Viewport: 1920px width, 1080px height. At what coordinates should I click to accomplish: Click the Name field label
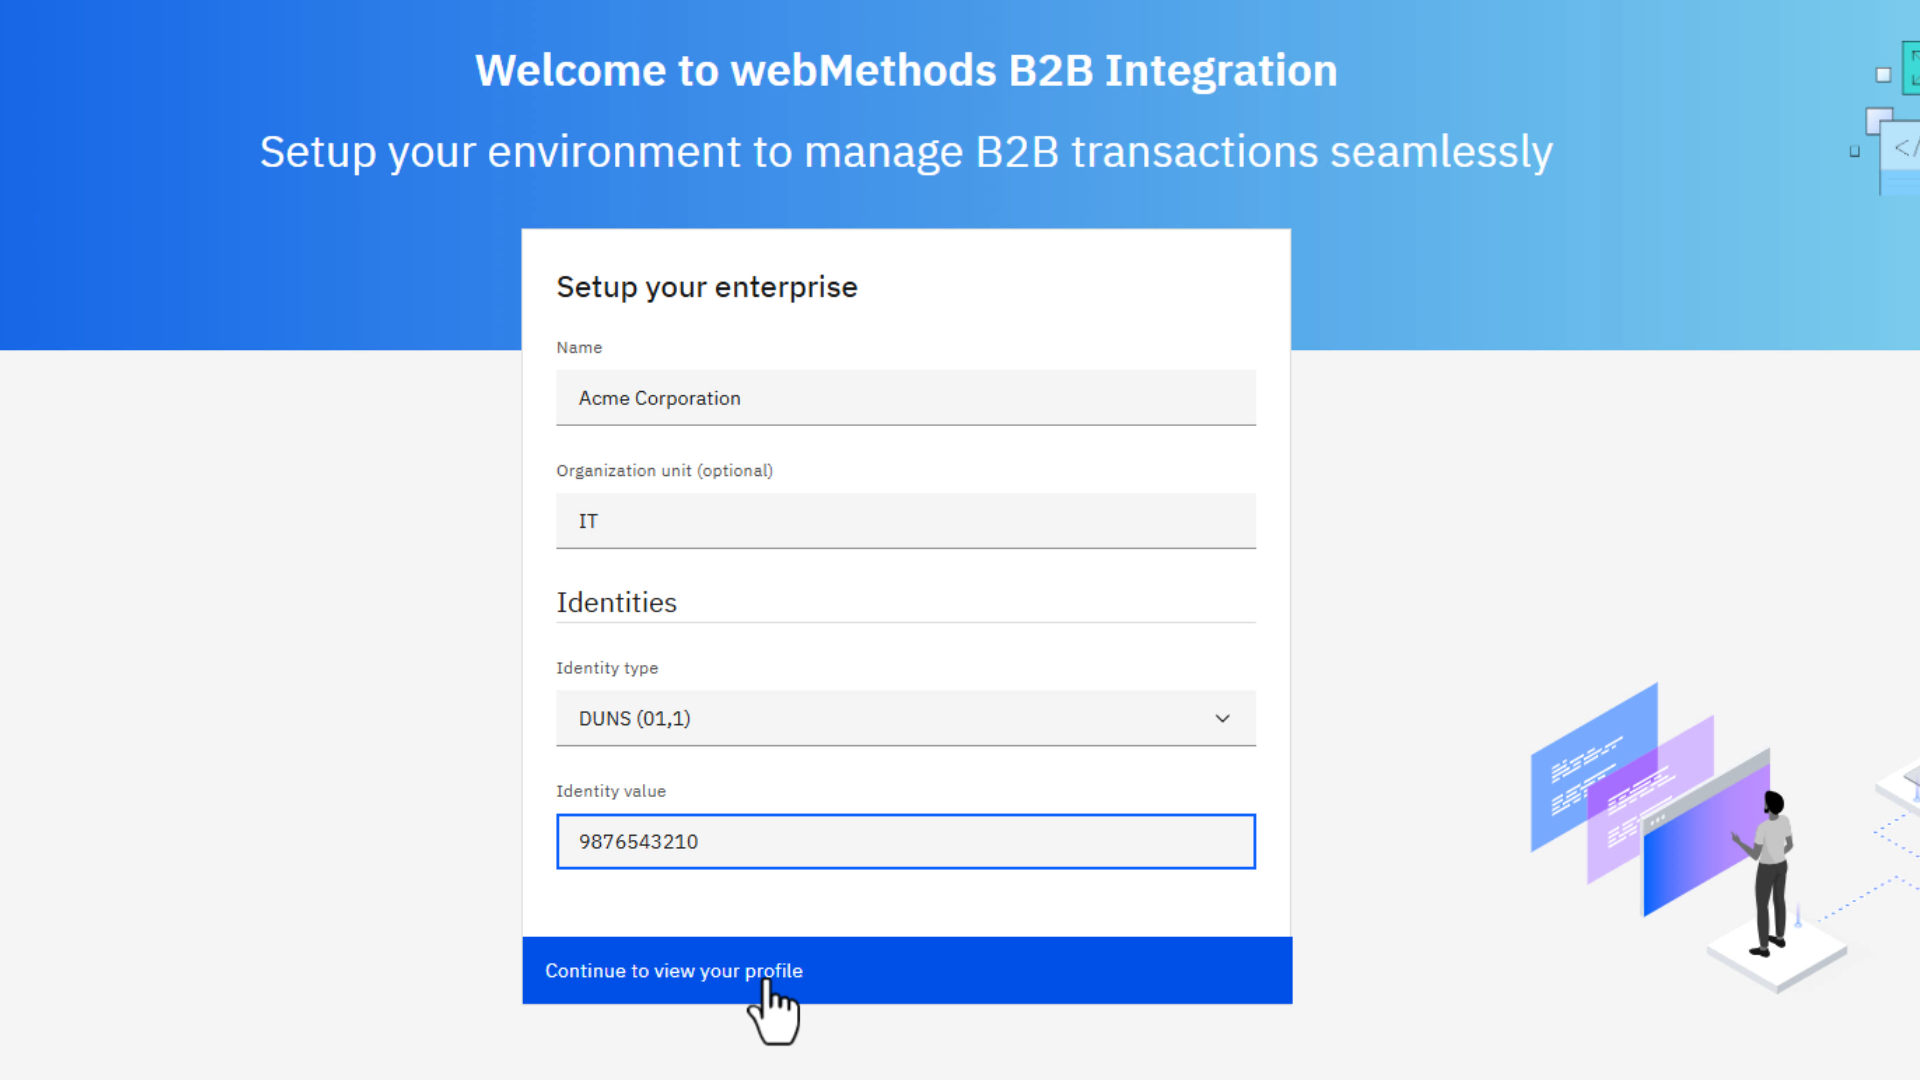tap(579, 348)
